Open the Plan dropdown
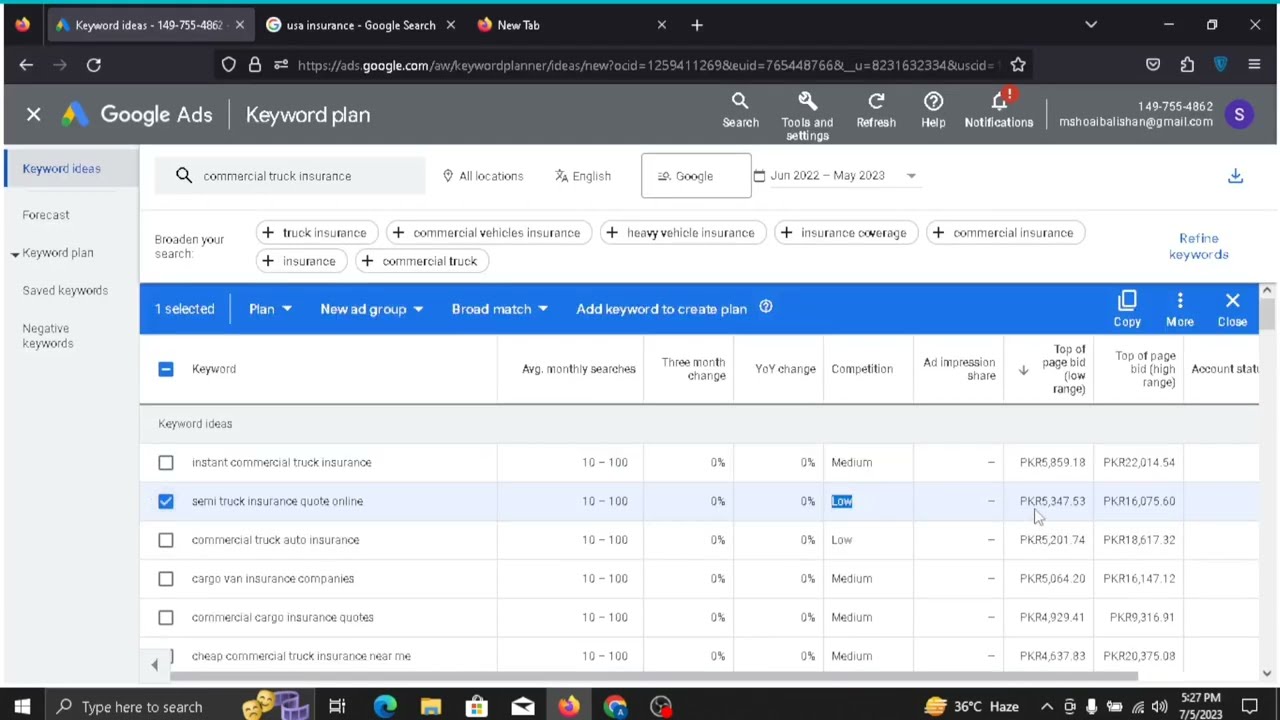The image size is (1280, 720). 270,309
